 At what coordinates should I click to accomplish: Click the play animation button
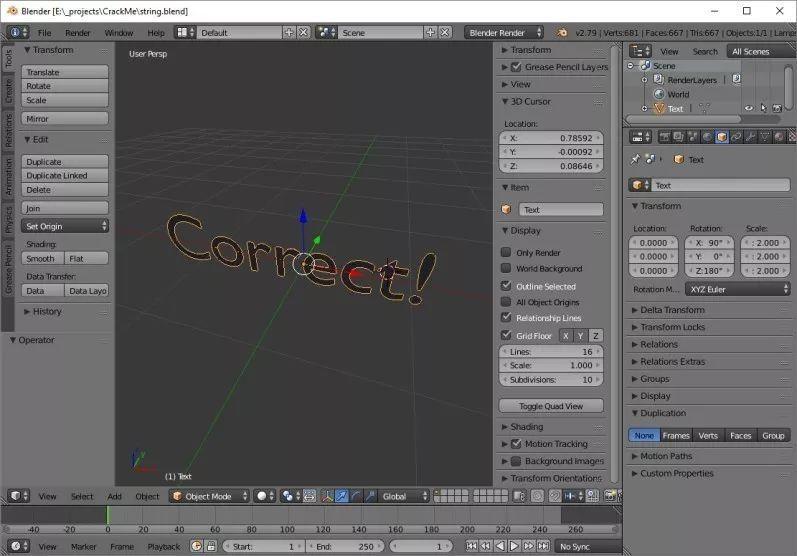tap(515, 546)
